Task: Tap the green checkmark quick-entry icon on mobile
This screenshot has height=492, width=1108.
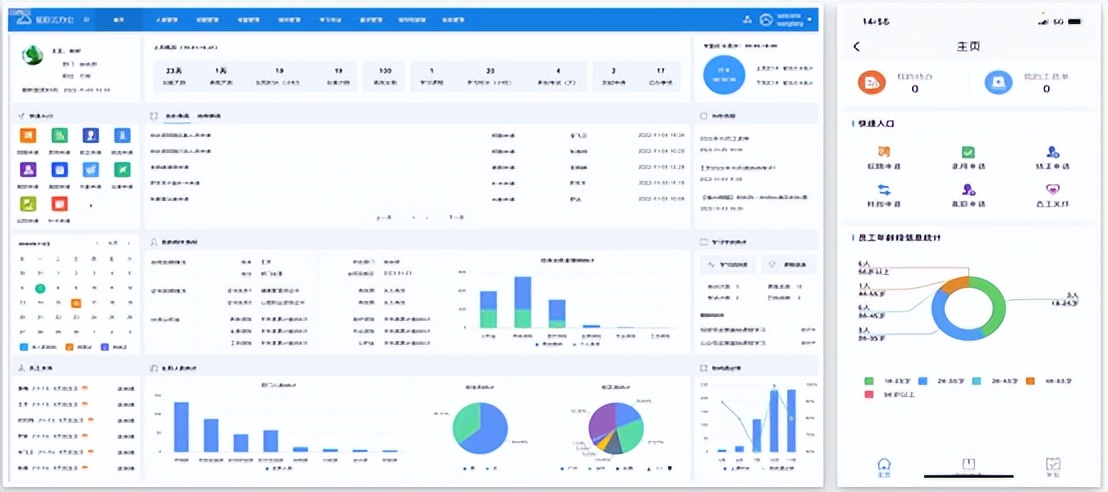Action: 967,153
